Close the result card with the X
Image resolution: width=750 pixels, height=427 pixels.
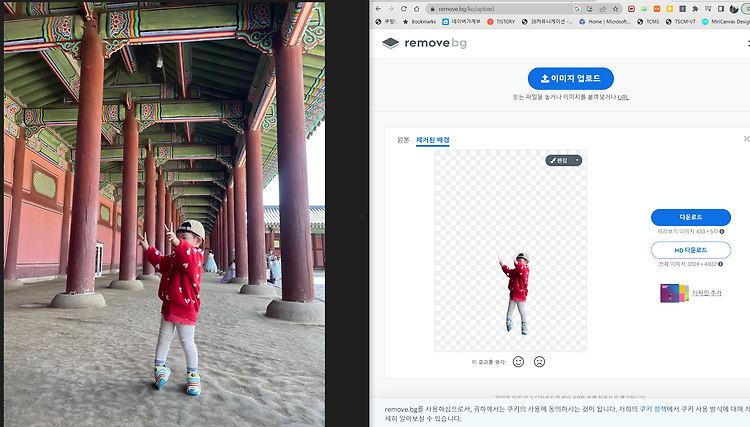click(x=746, y=139)
